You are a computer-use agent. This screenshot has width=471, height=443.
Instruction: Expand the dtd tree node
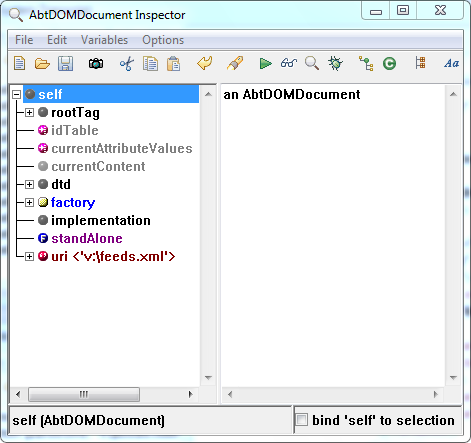click(x=29, y=184)
